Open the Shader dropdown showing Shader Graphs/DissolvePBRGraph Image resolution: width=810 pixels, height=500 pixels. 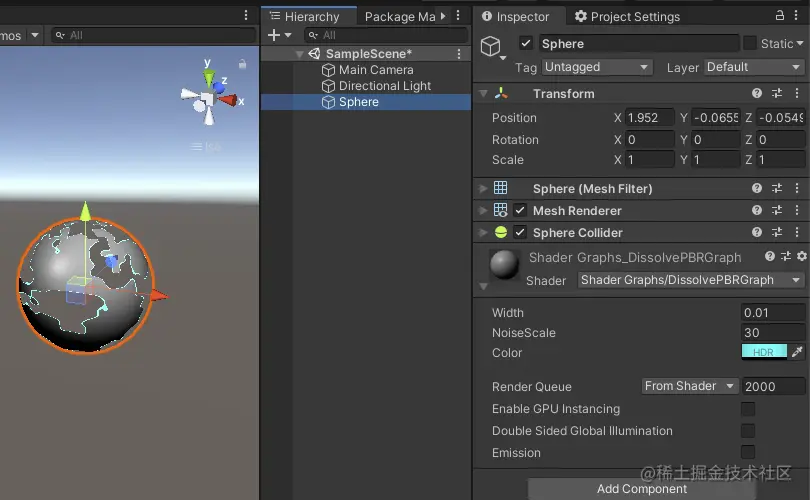click(691, 280)
